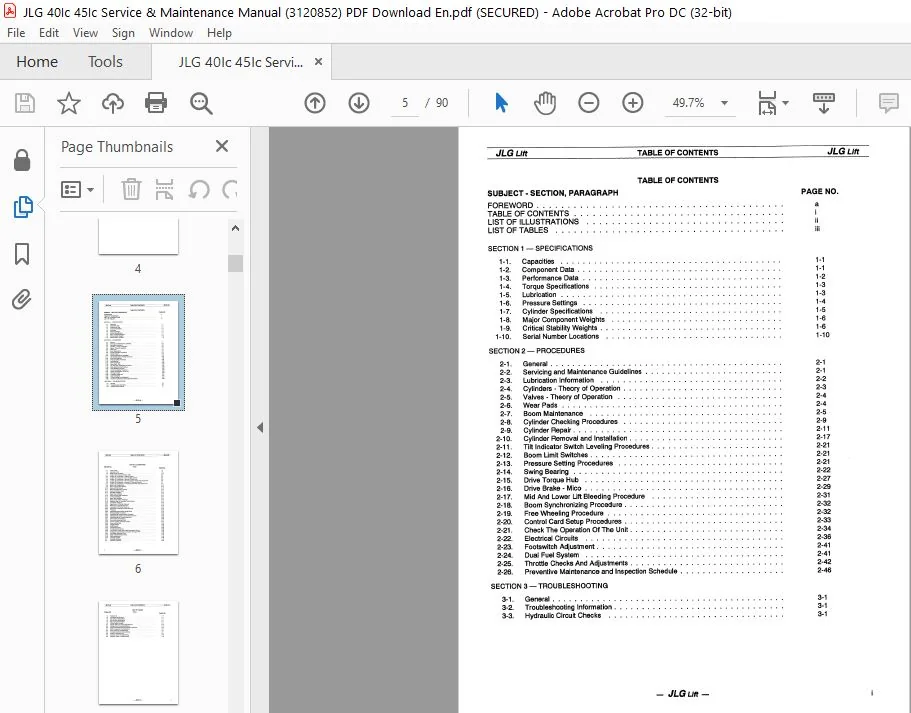911x713 pixels.
Task: Select the unlabeled thumbnail below page 6
Action: [x=138, y=653]
